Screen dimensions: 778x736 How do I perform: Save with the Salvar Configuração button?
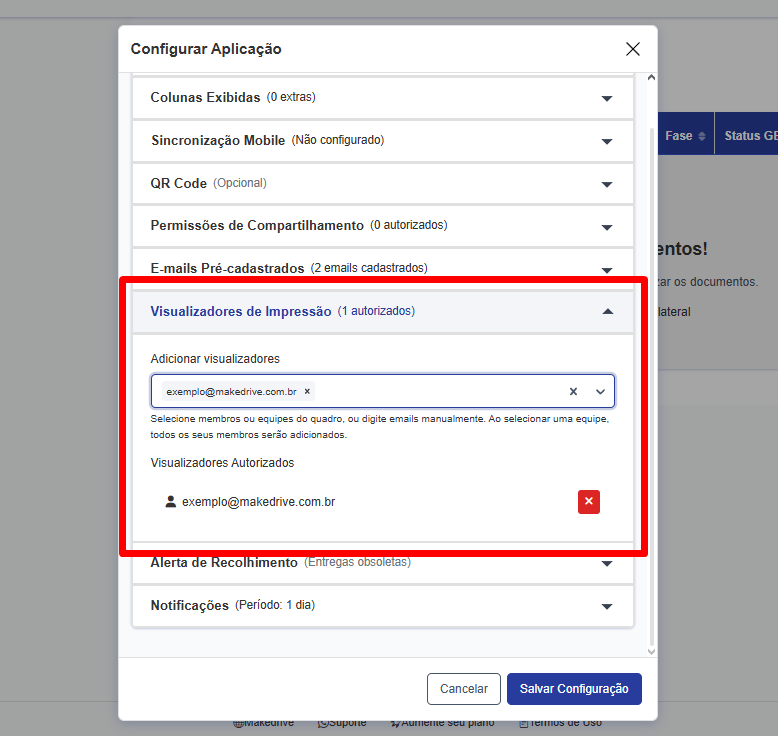[574, 689]
